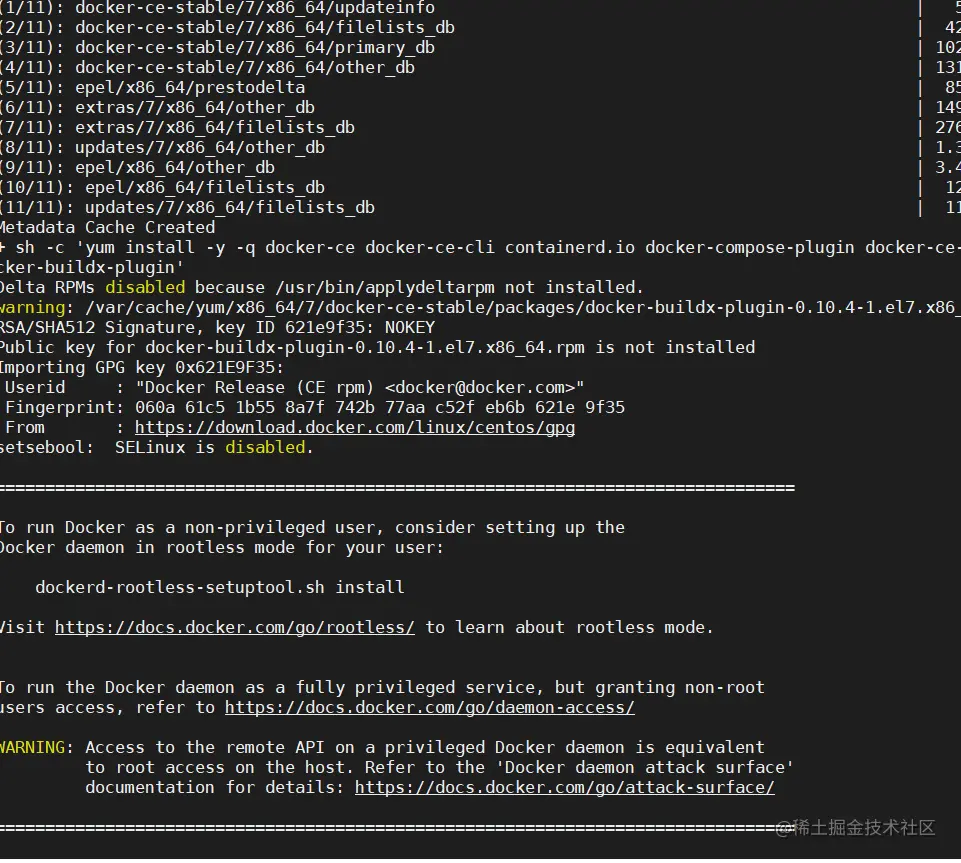Viewport: 961px width, 863px height.
Task: Click 'updates/7/x86_64/other_db' text
Action: 200,148
